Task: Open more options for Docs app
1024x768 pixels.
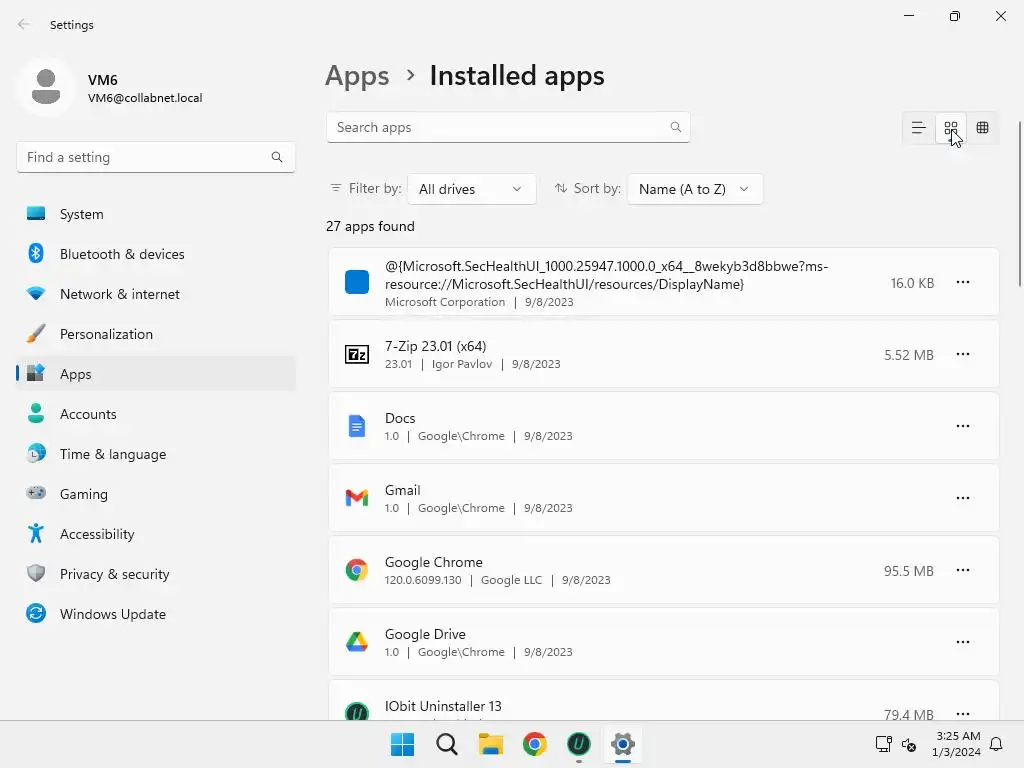Action: 963,426
